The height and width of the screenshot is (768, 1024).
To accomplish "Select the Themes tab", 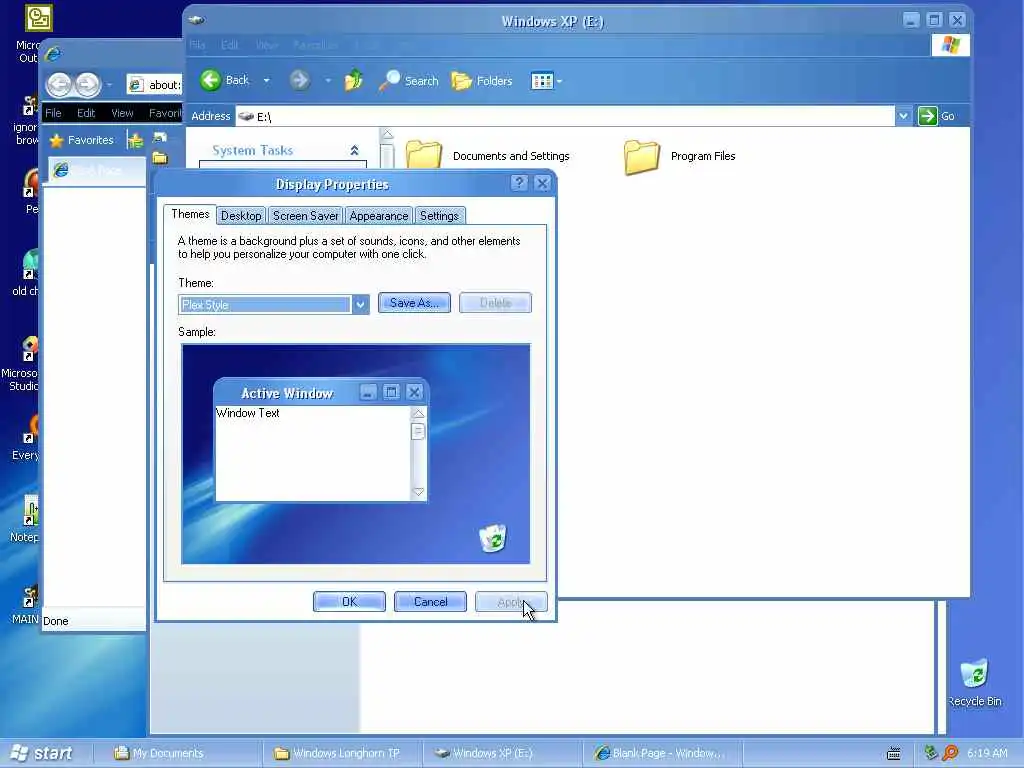I will click(190, 214).
